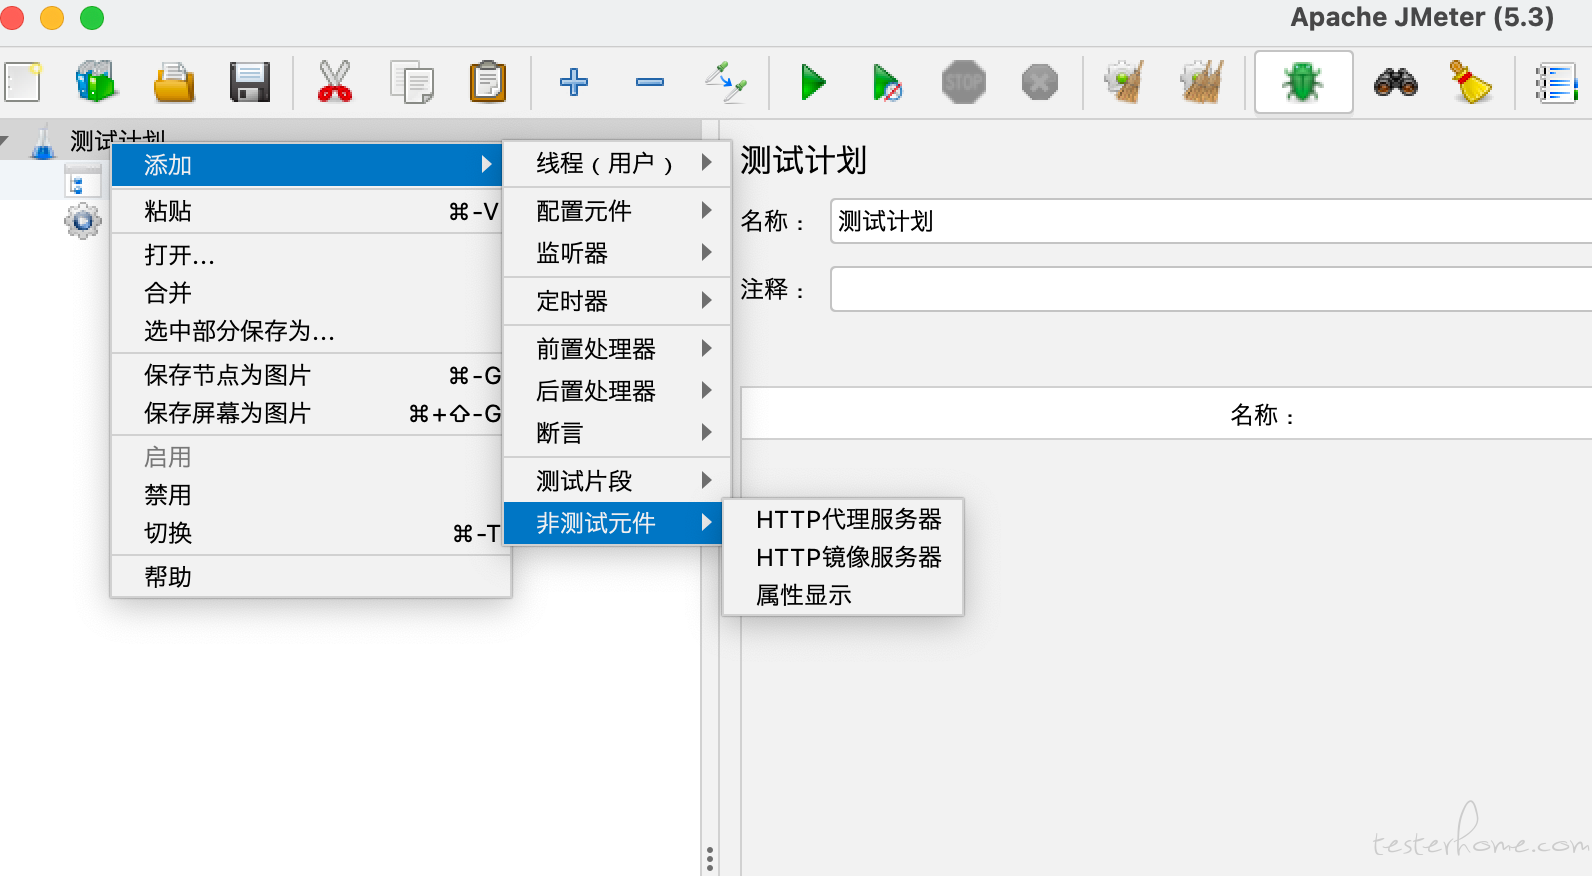Viewport: 1592px width, 876px height.
Task: Expand the 线程（用户） submenu
Action: 617,163
